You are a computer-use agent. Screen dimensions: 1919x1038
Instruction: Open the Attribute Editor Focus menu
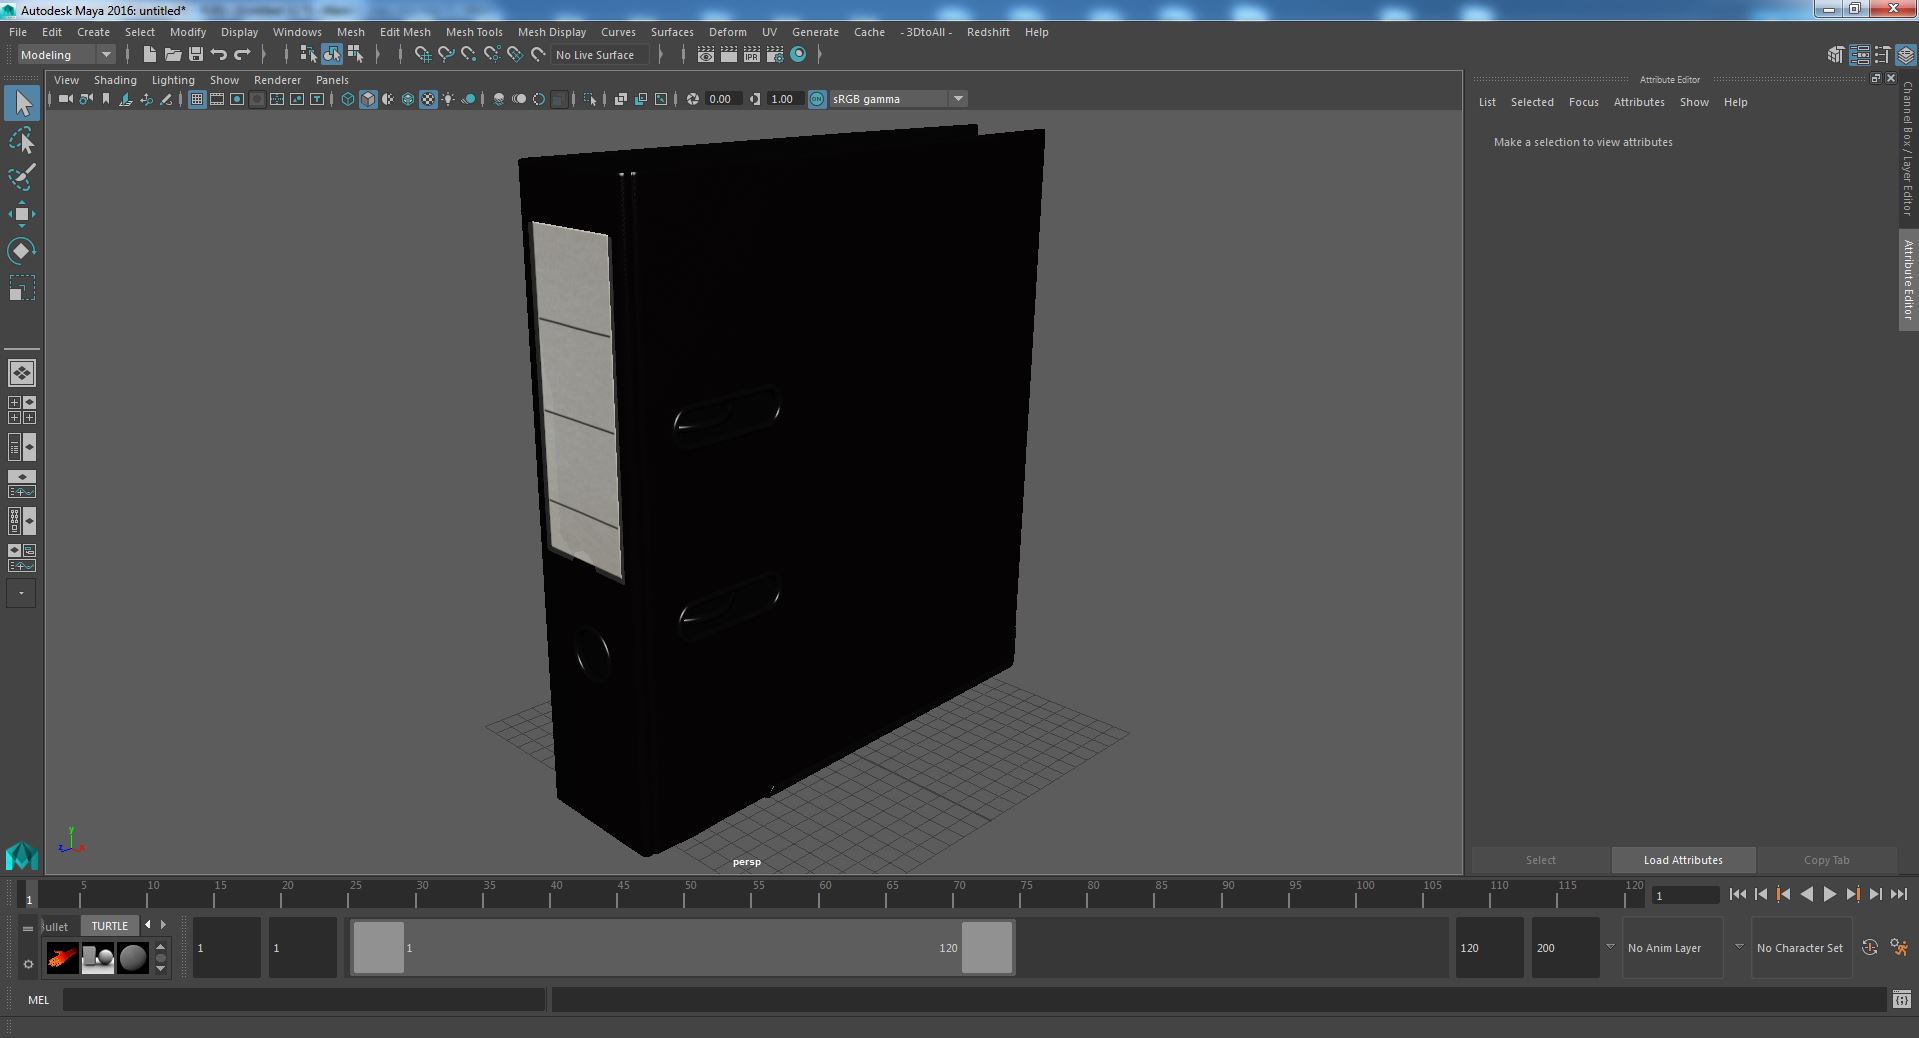coord(1583,102)
